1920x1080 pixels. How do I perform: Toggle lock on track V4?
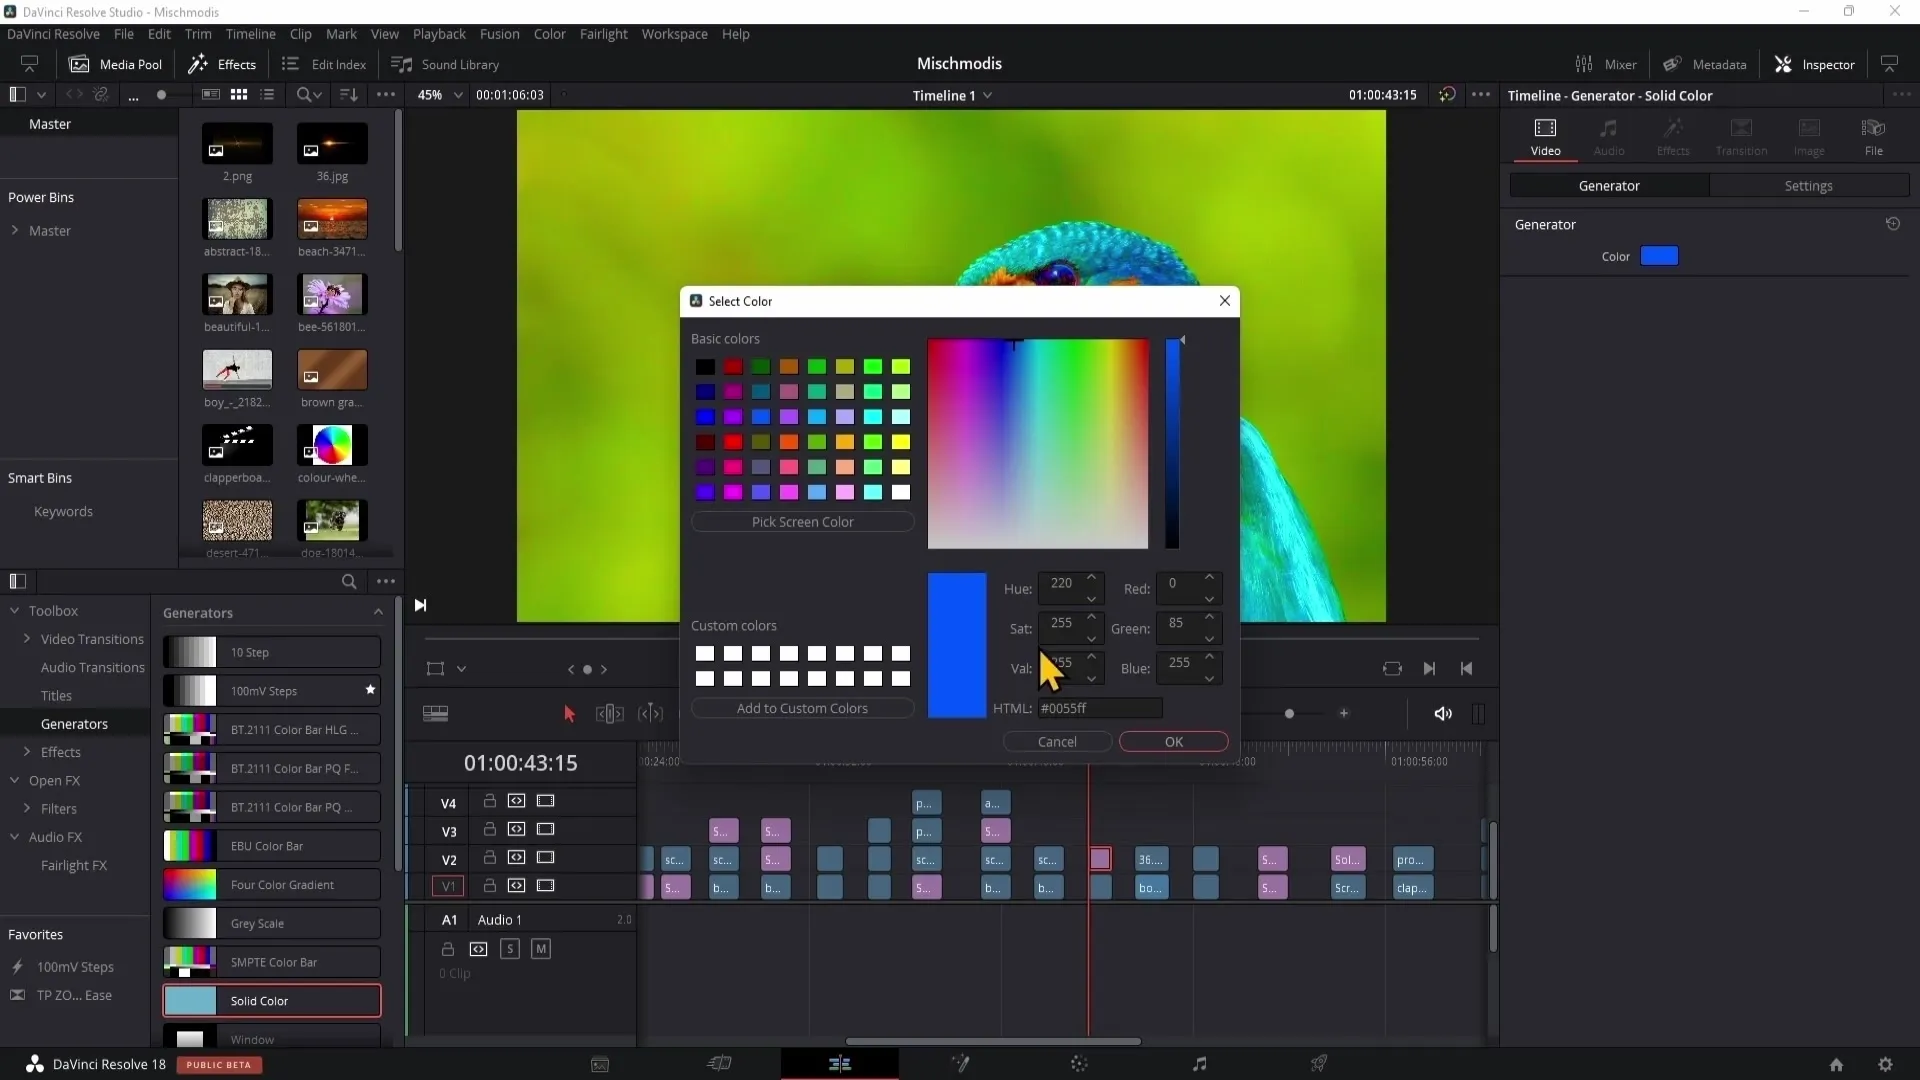(x=490, y=801)
